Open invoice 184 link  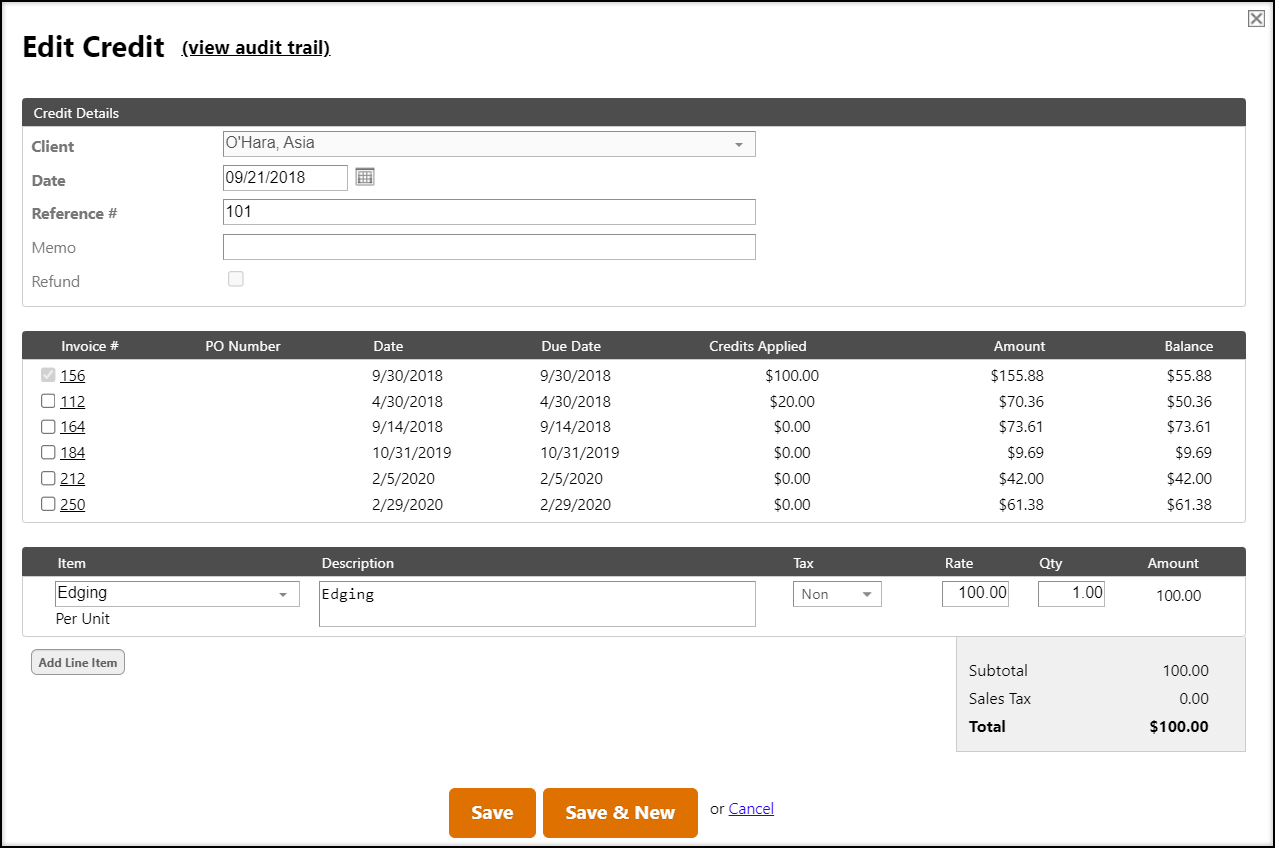[x=72, y=453]
